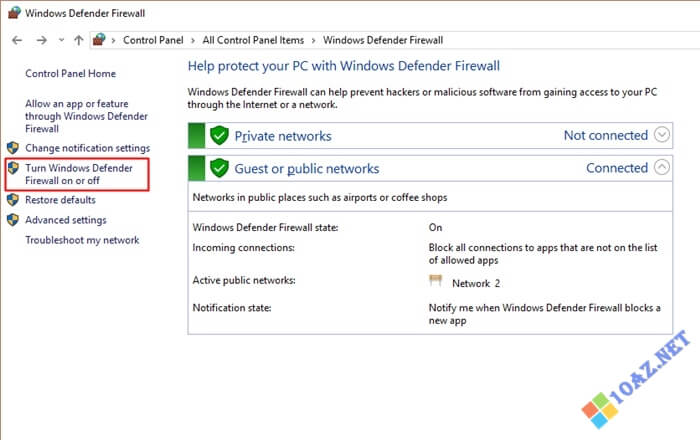700x440 pixels.
Task: Open Troubleshoot my network link
Action: pos(82,240)
